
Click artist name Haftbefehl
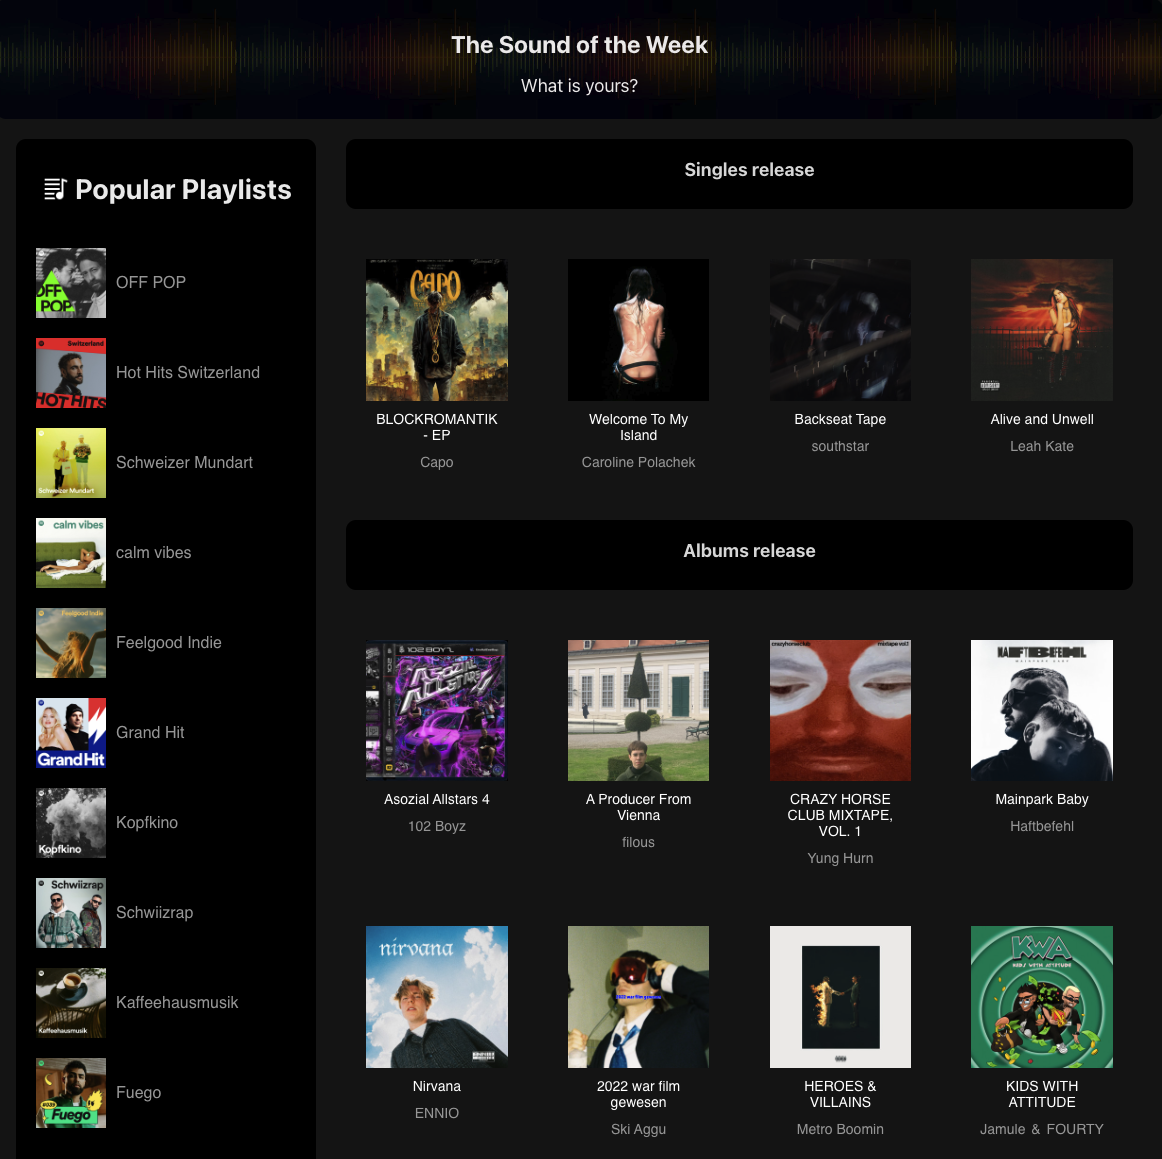tap(1042, 826)
